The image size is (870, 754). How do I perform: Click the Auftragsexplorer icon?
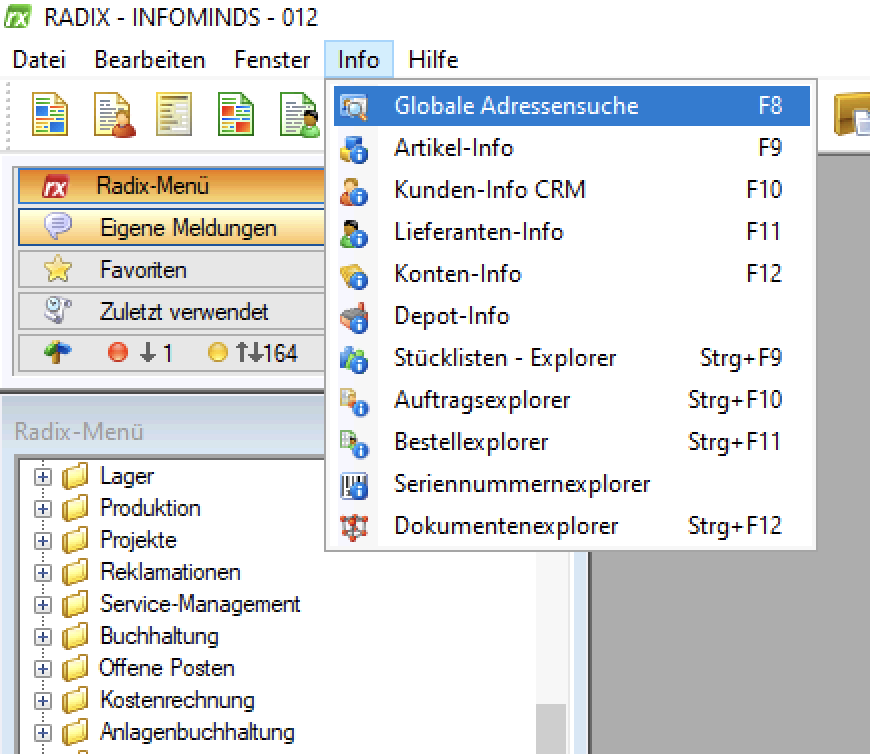click(x=354, y=401)
